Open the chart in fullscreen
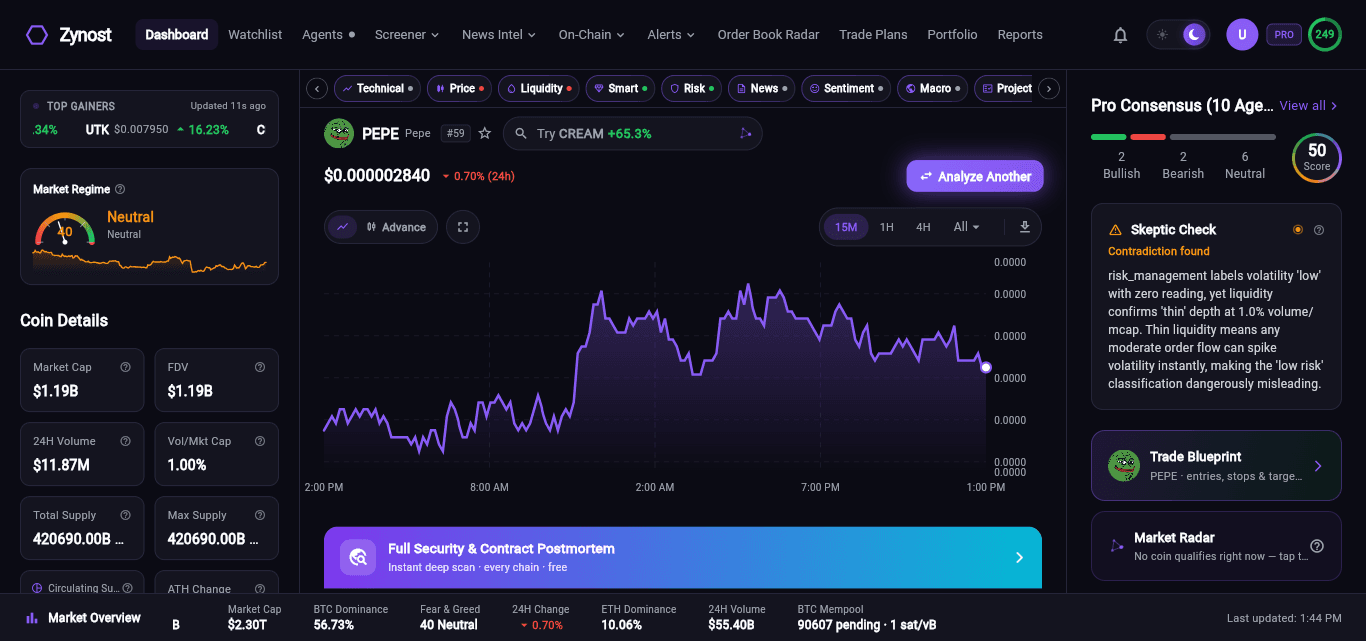Viewport: 1366px width, 641px height. tap(463, 227)
